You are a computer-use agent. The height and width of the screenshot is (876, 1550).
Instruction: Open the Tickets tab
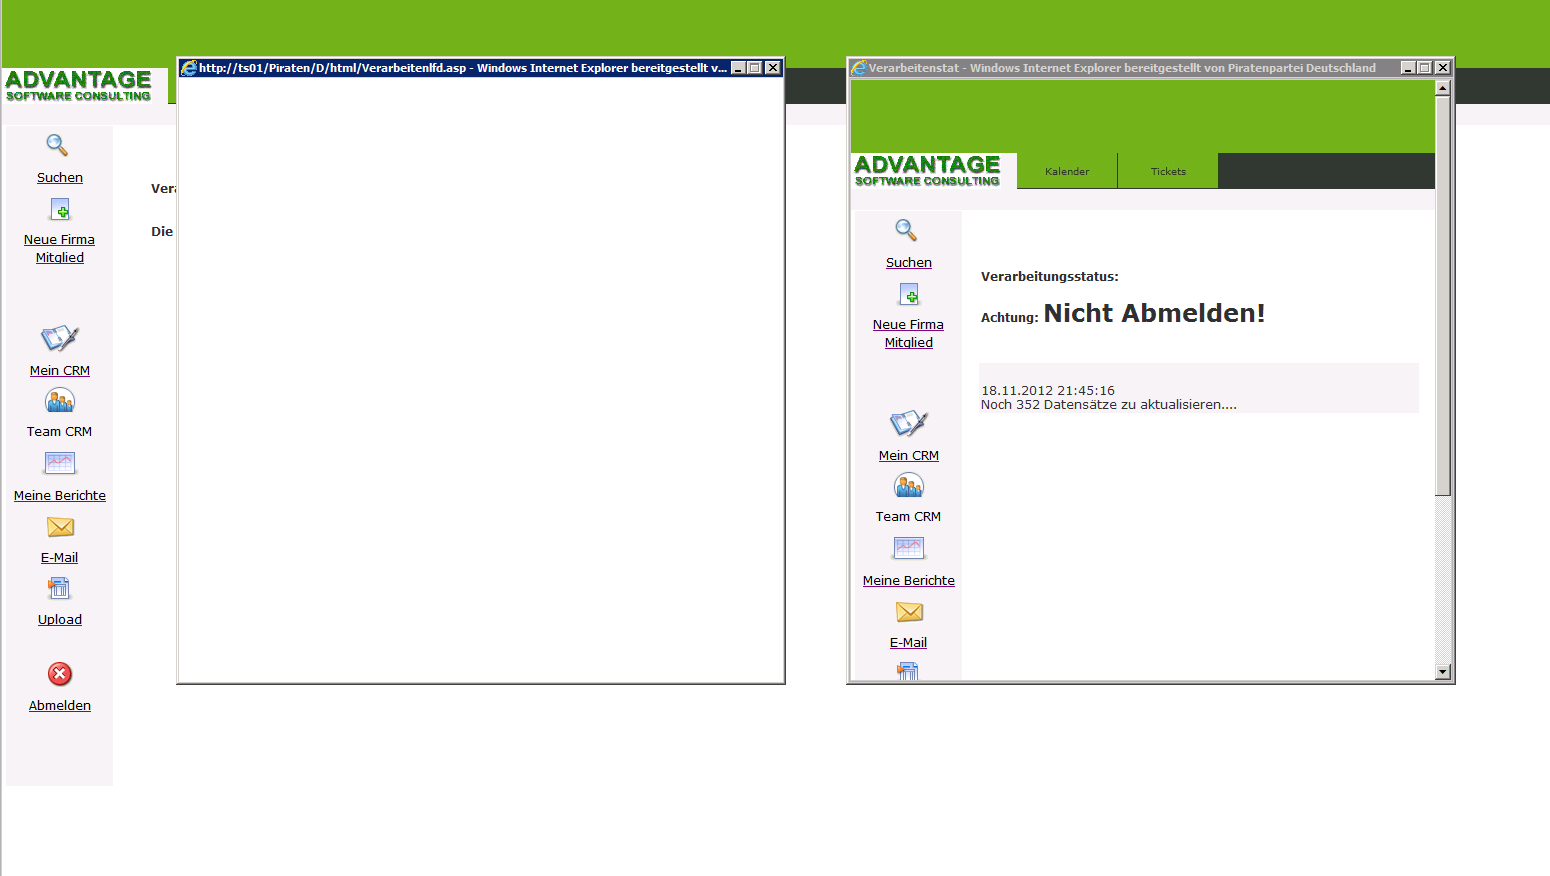coord(1168,172)
